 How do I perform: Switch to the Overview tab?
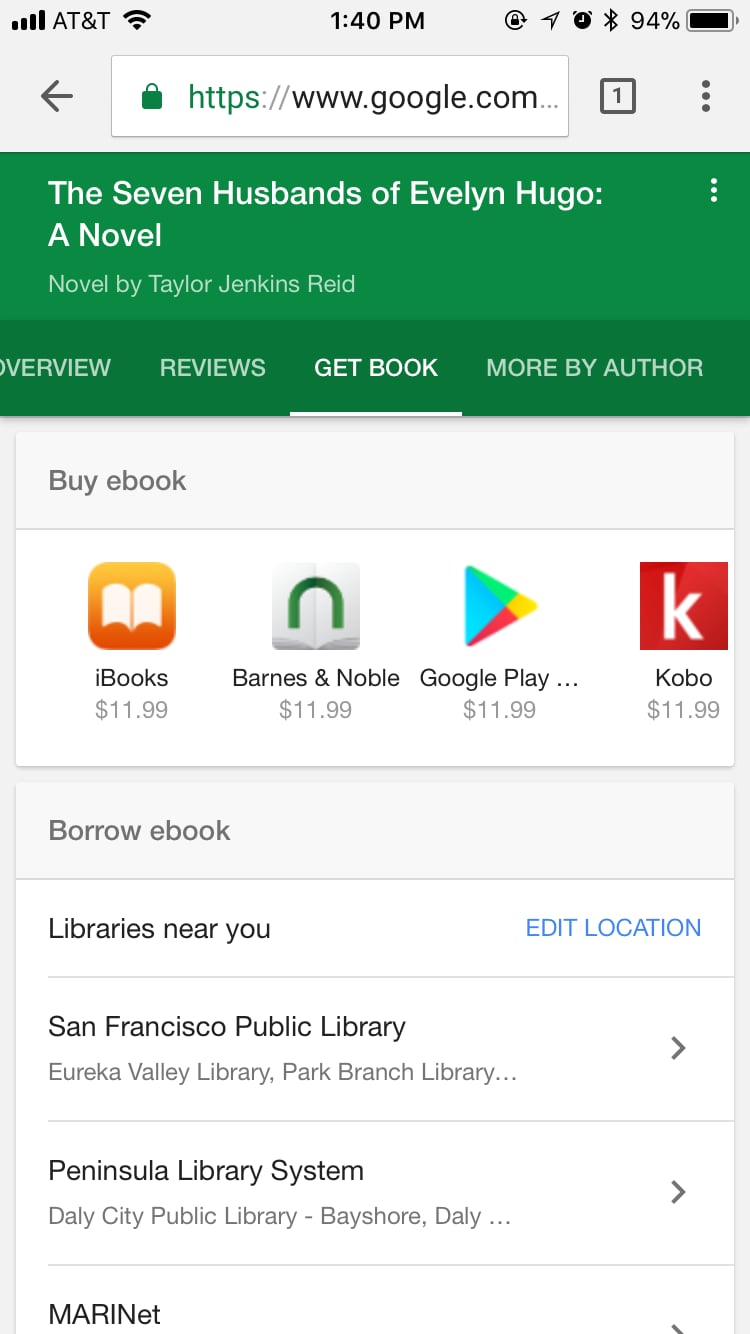55,368
